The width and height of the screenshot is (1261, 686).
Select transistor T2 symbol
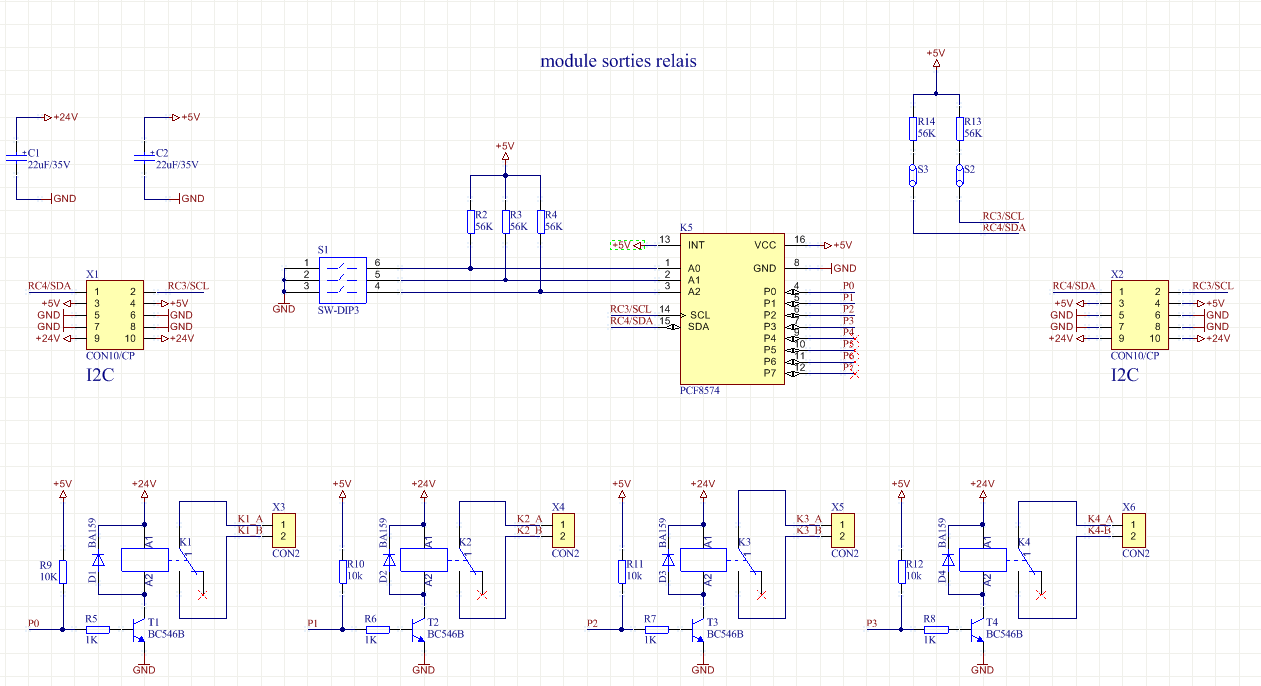point(420,628)
